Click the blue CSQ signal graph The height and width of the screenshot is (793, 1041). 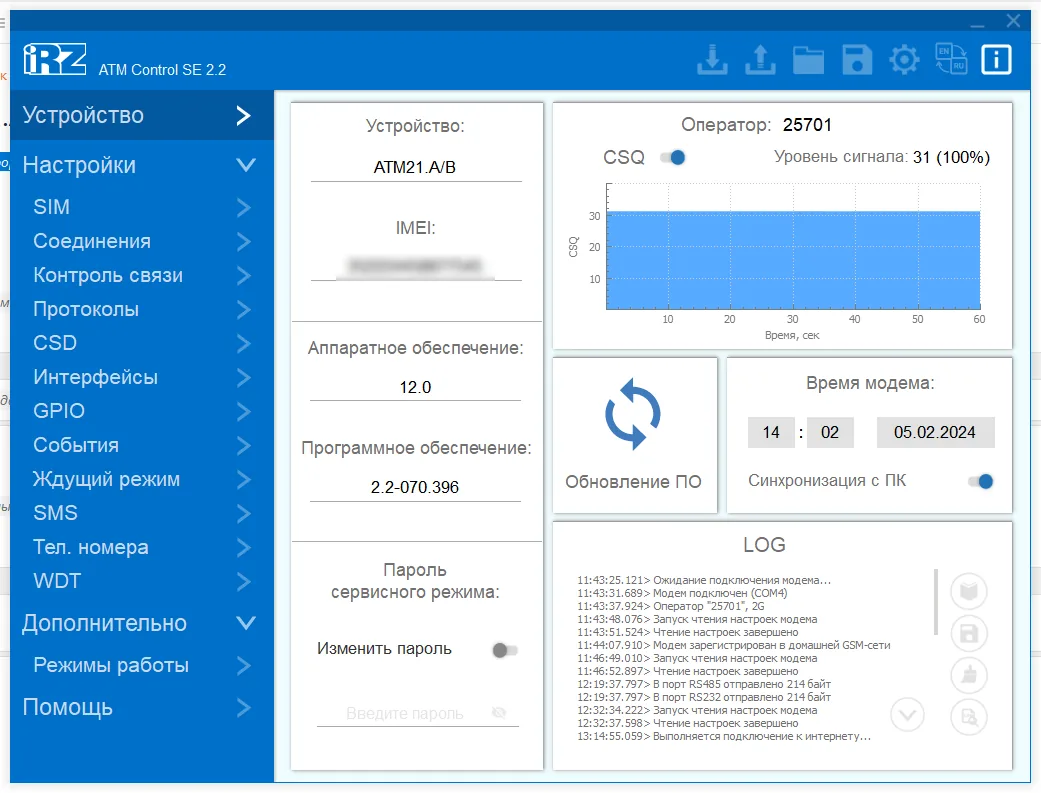point(793,260)
